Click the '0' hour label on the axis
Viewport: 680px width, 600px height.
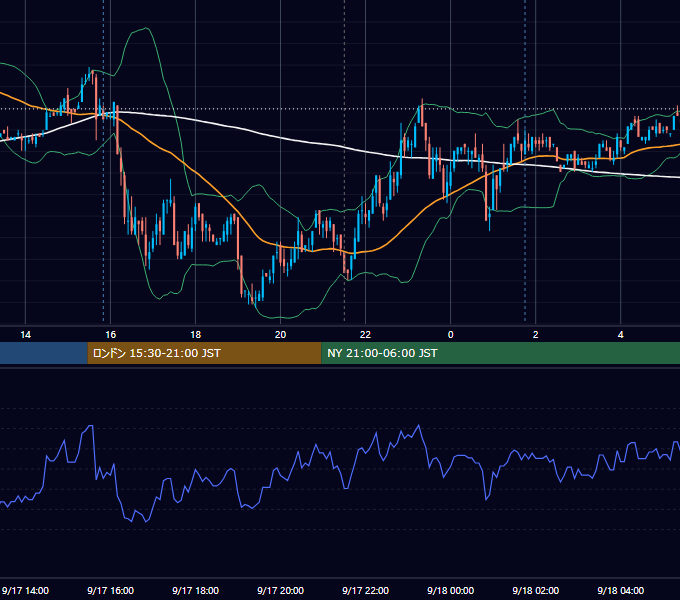coord(451,335)
